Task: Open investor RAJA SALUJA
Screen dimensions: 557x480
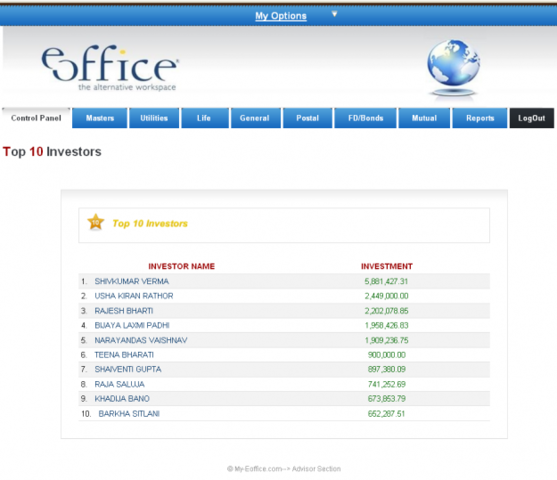Action: tap(119, 384)
